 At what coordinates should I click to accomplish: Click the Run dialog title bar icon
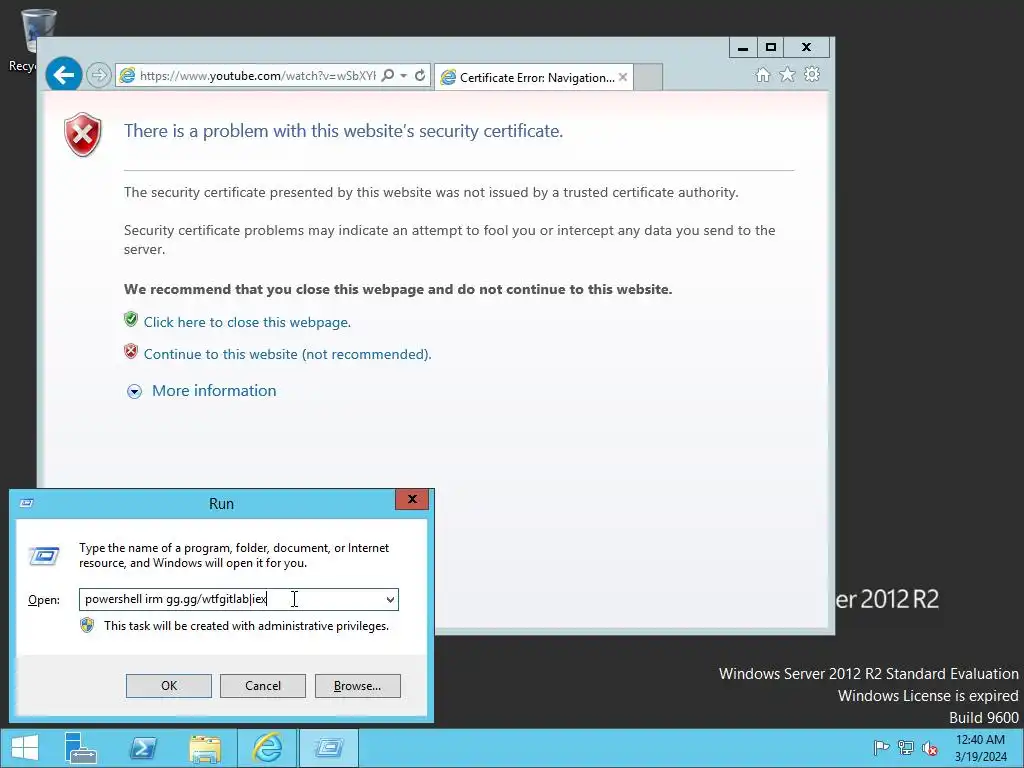[27, 503]
